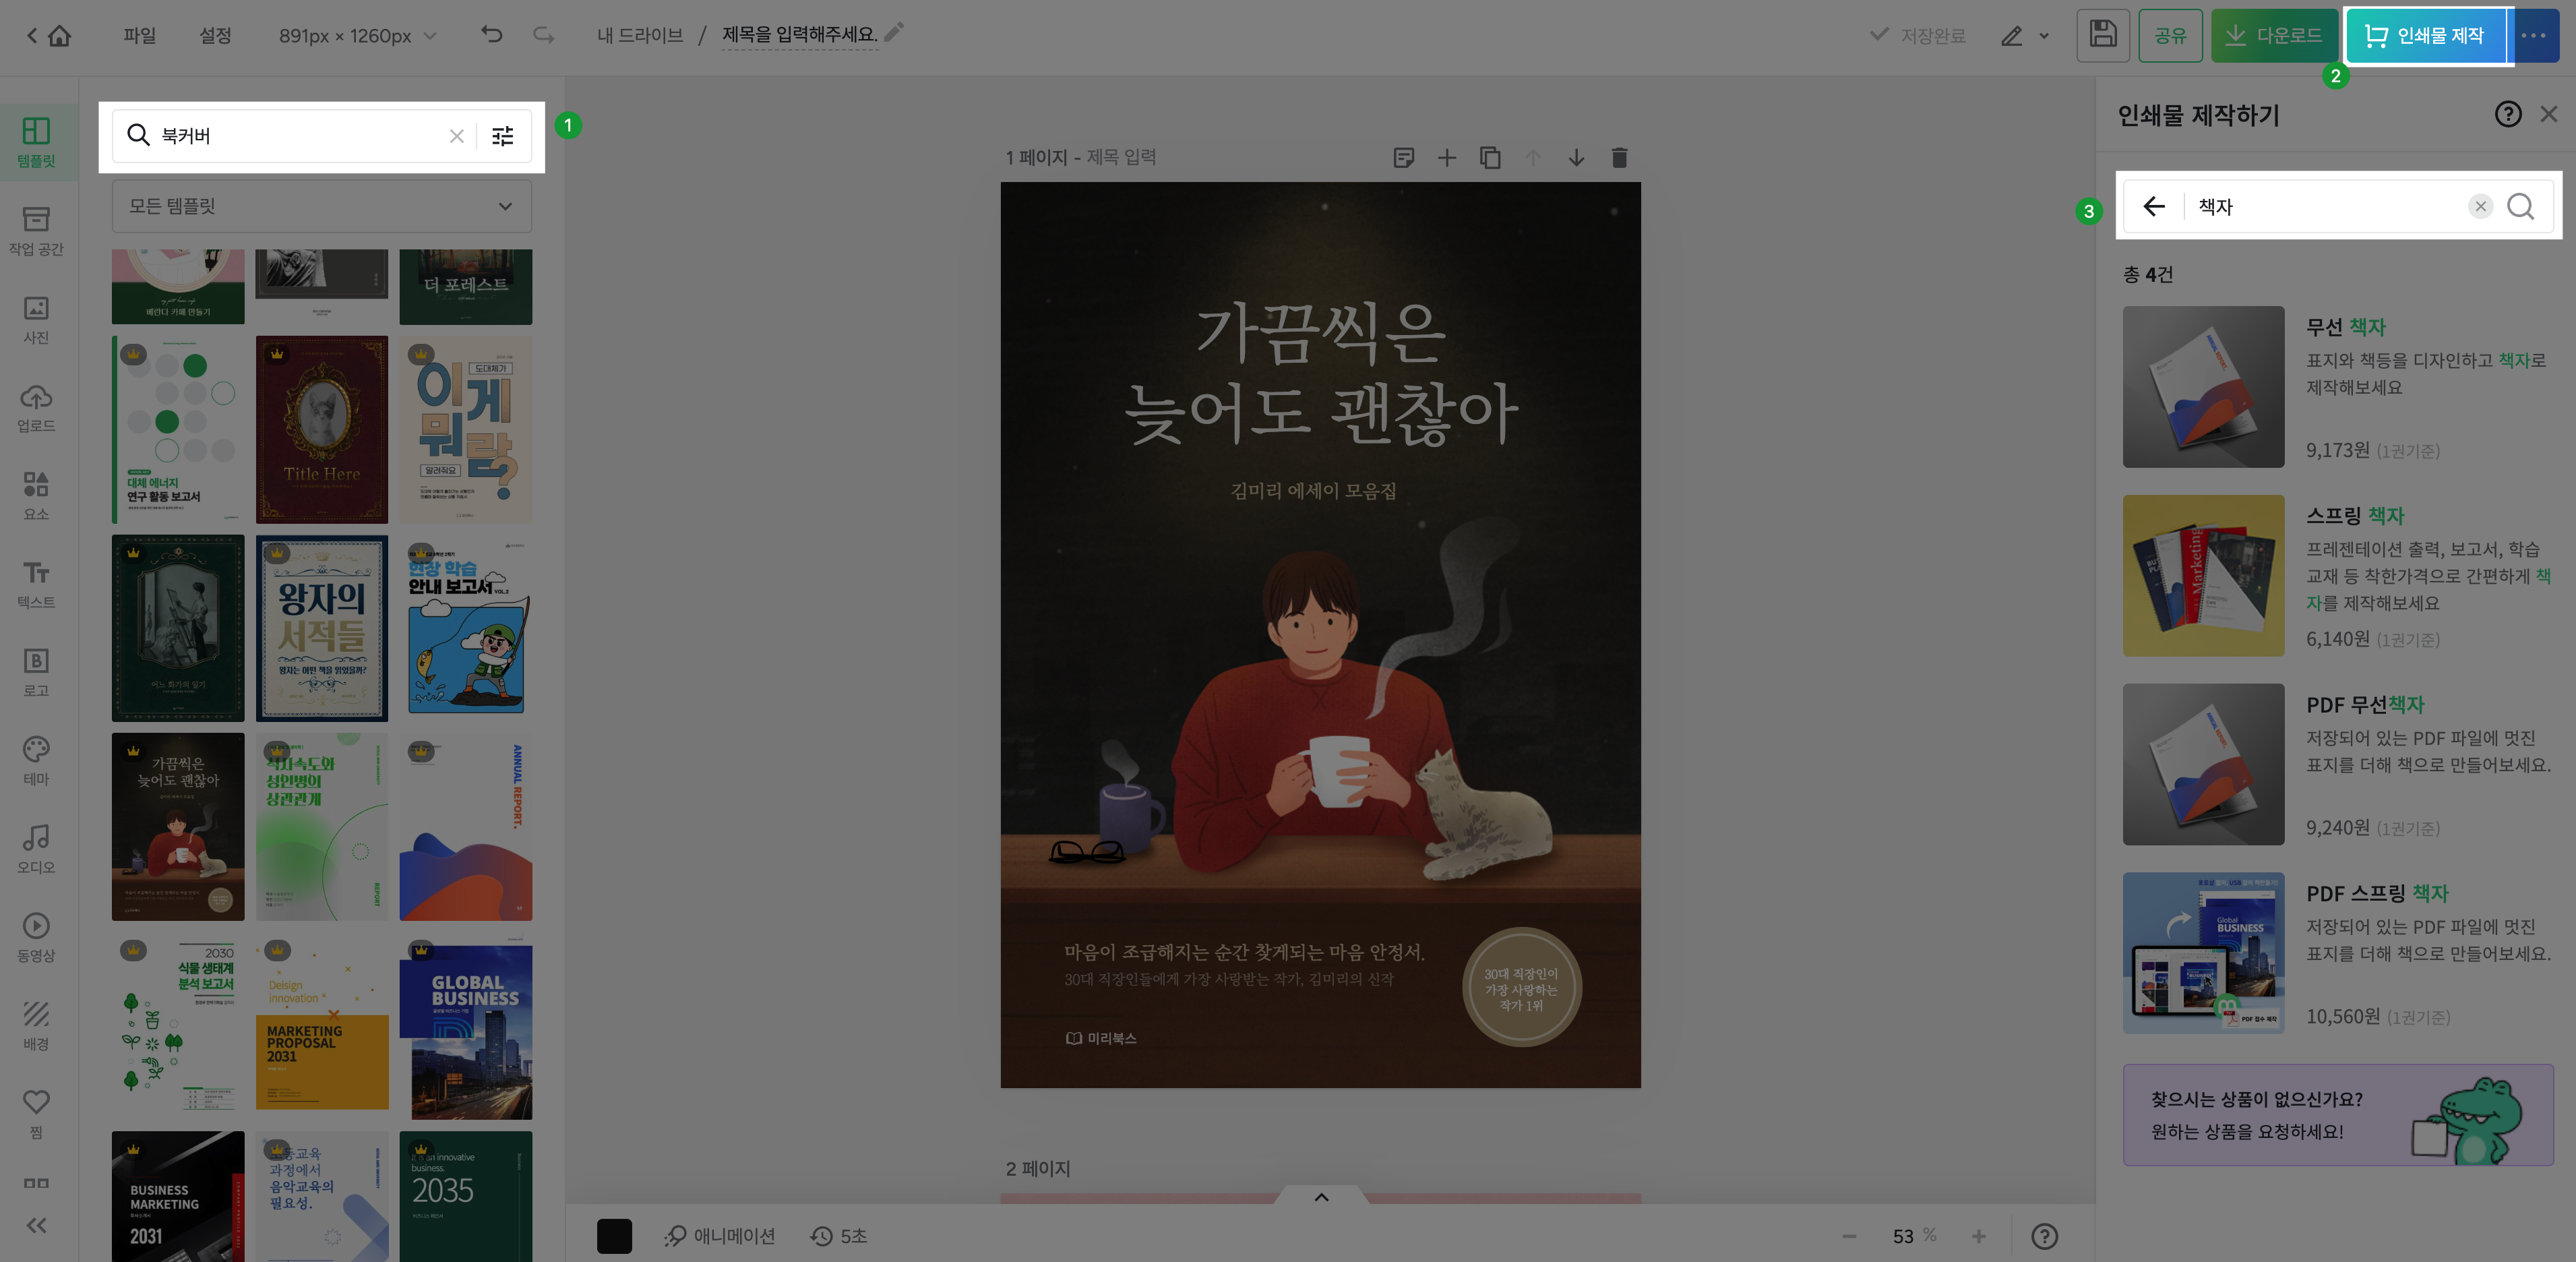Open the home page icon

60,36
